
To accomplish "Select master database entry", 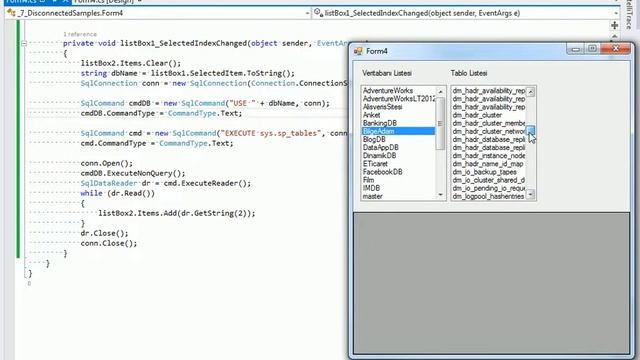I will tap(398, 196).
